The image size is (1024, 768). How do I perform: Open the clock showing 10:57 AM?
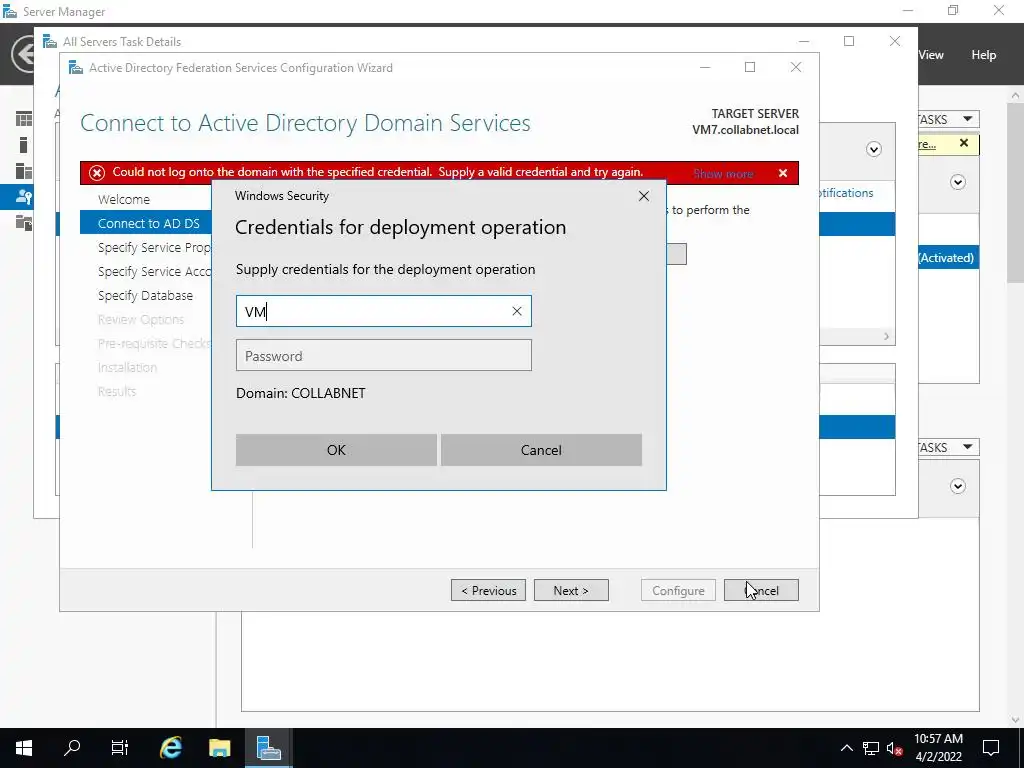938,748
